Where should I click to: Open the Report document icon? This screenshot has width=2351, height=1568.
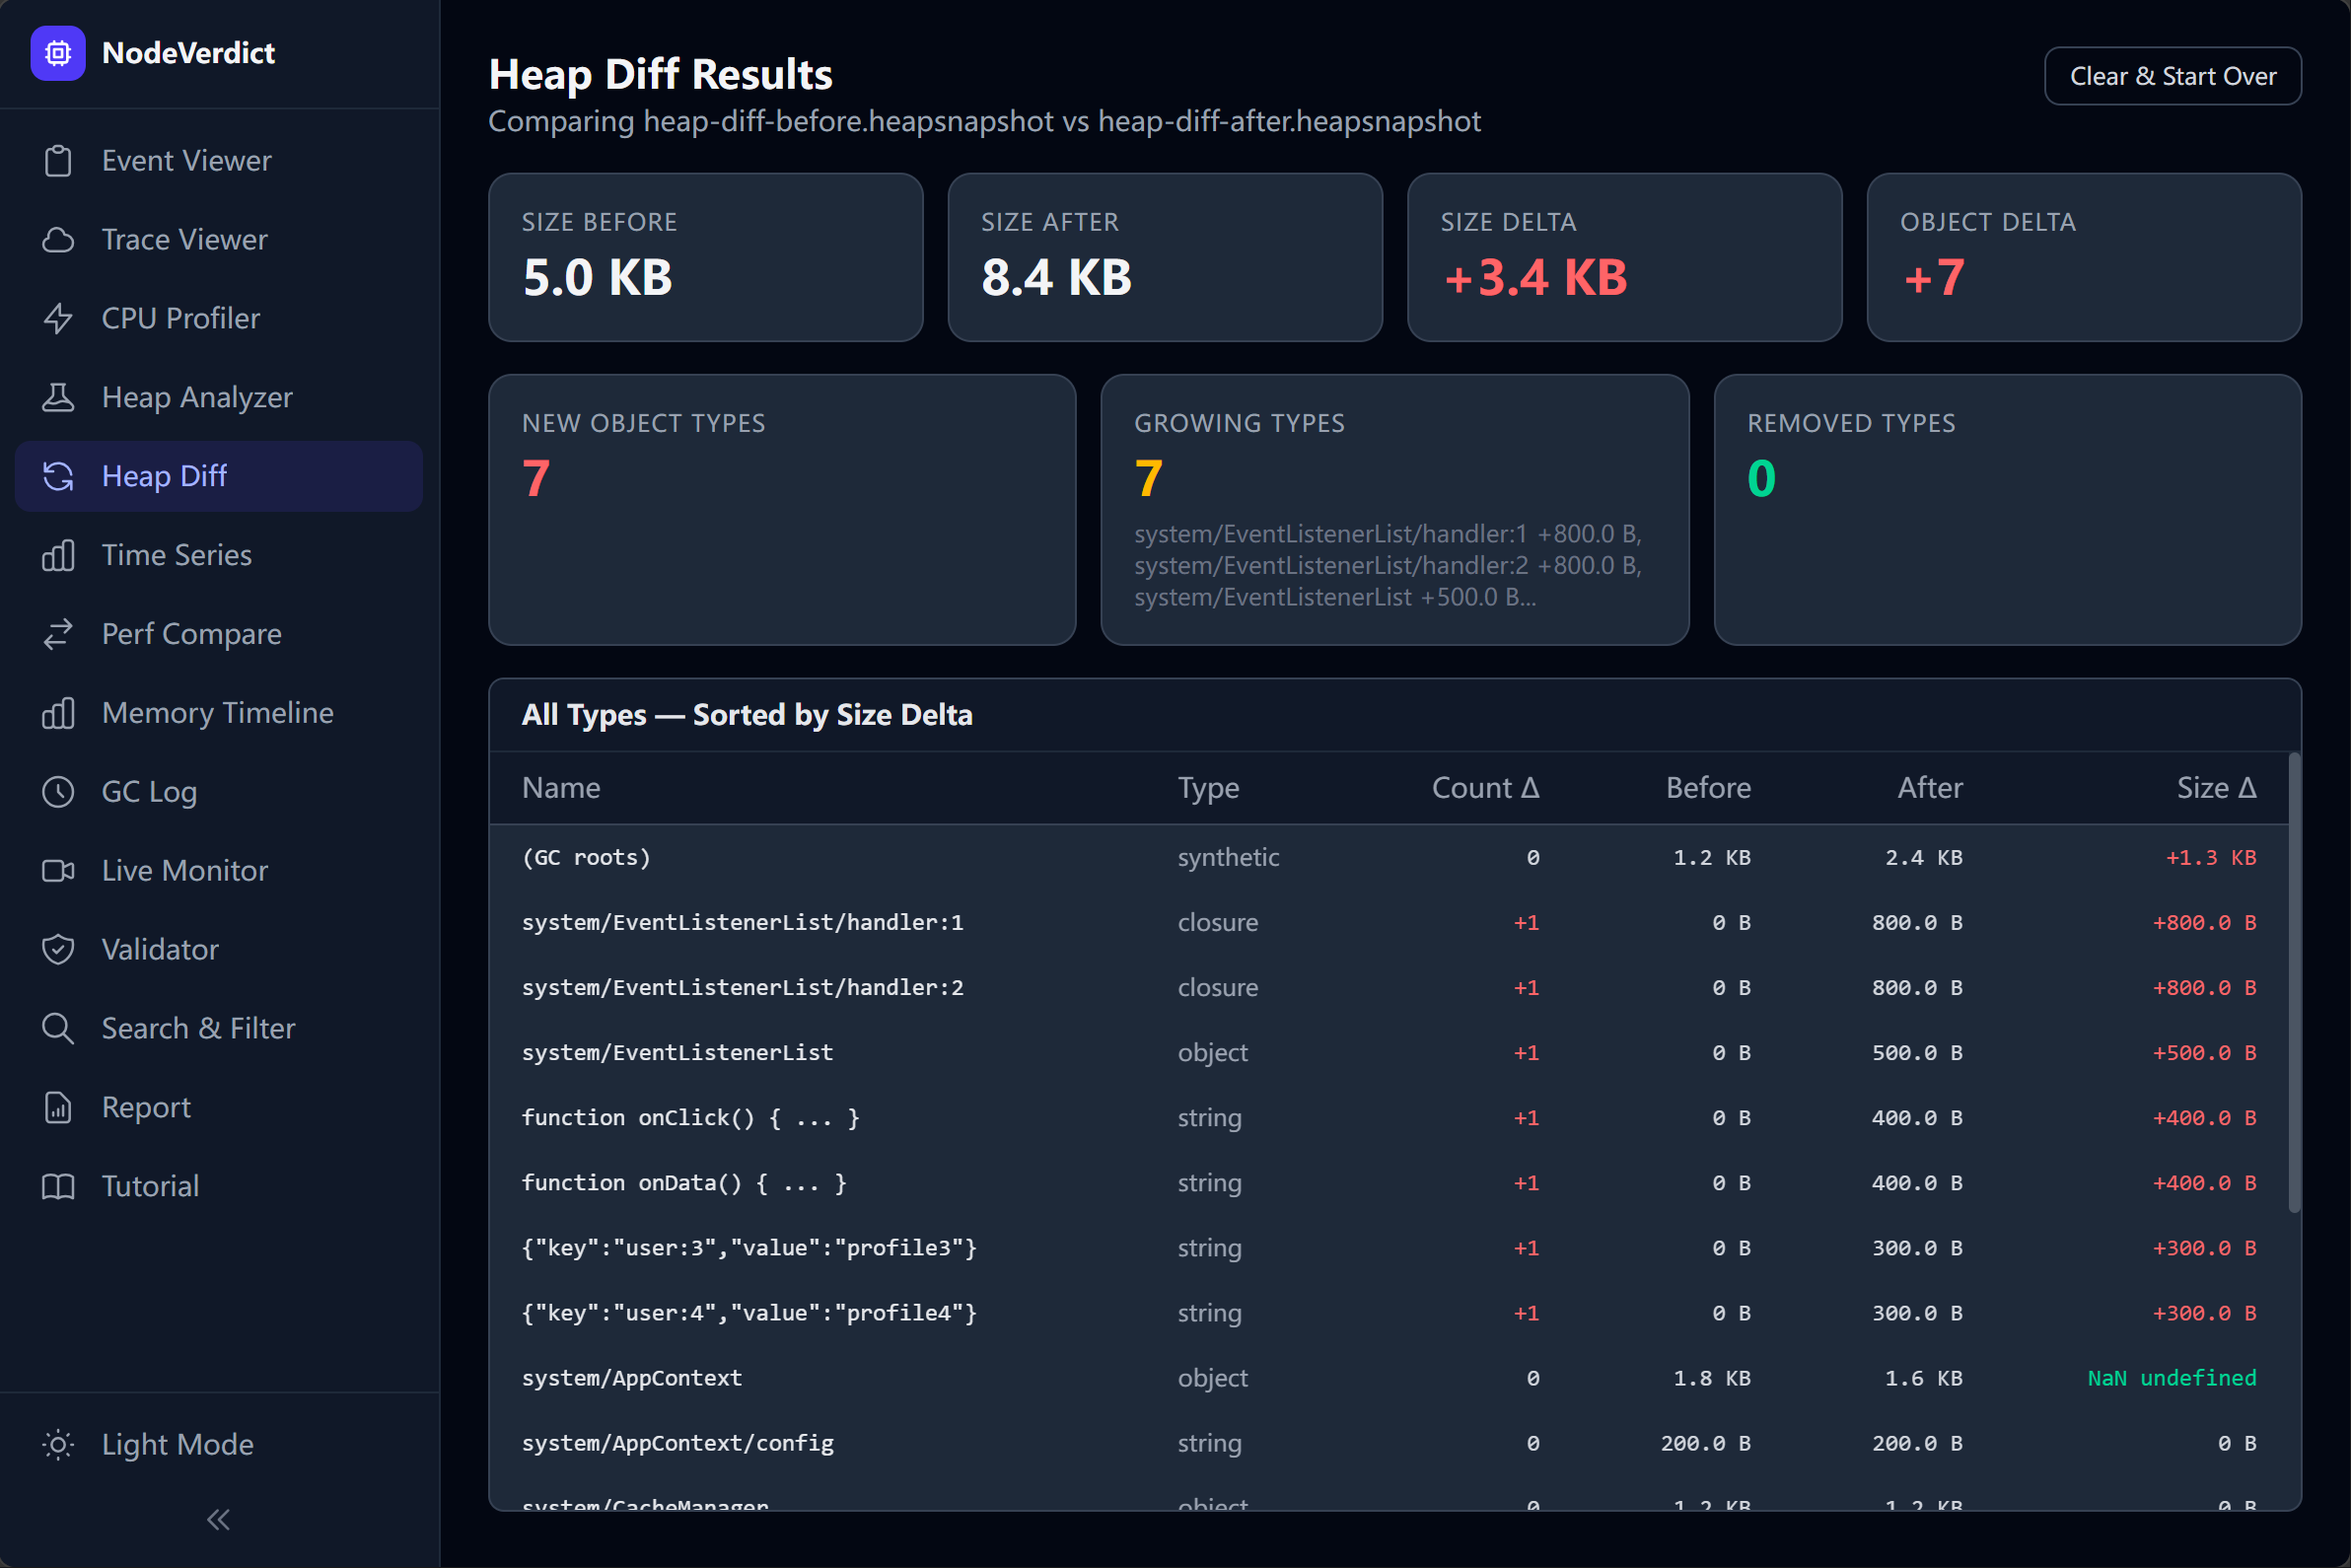[x=58, y=1108]
